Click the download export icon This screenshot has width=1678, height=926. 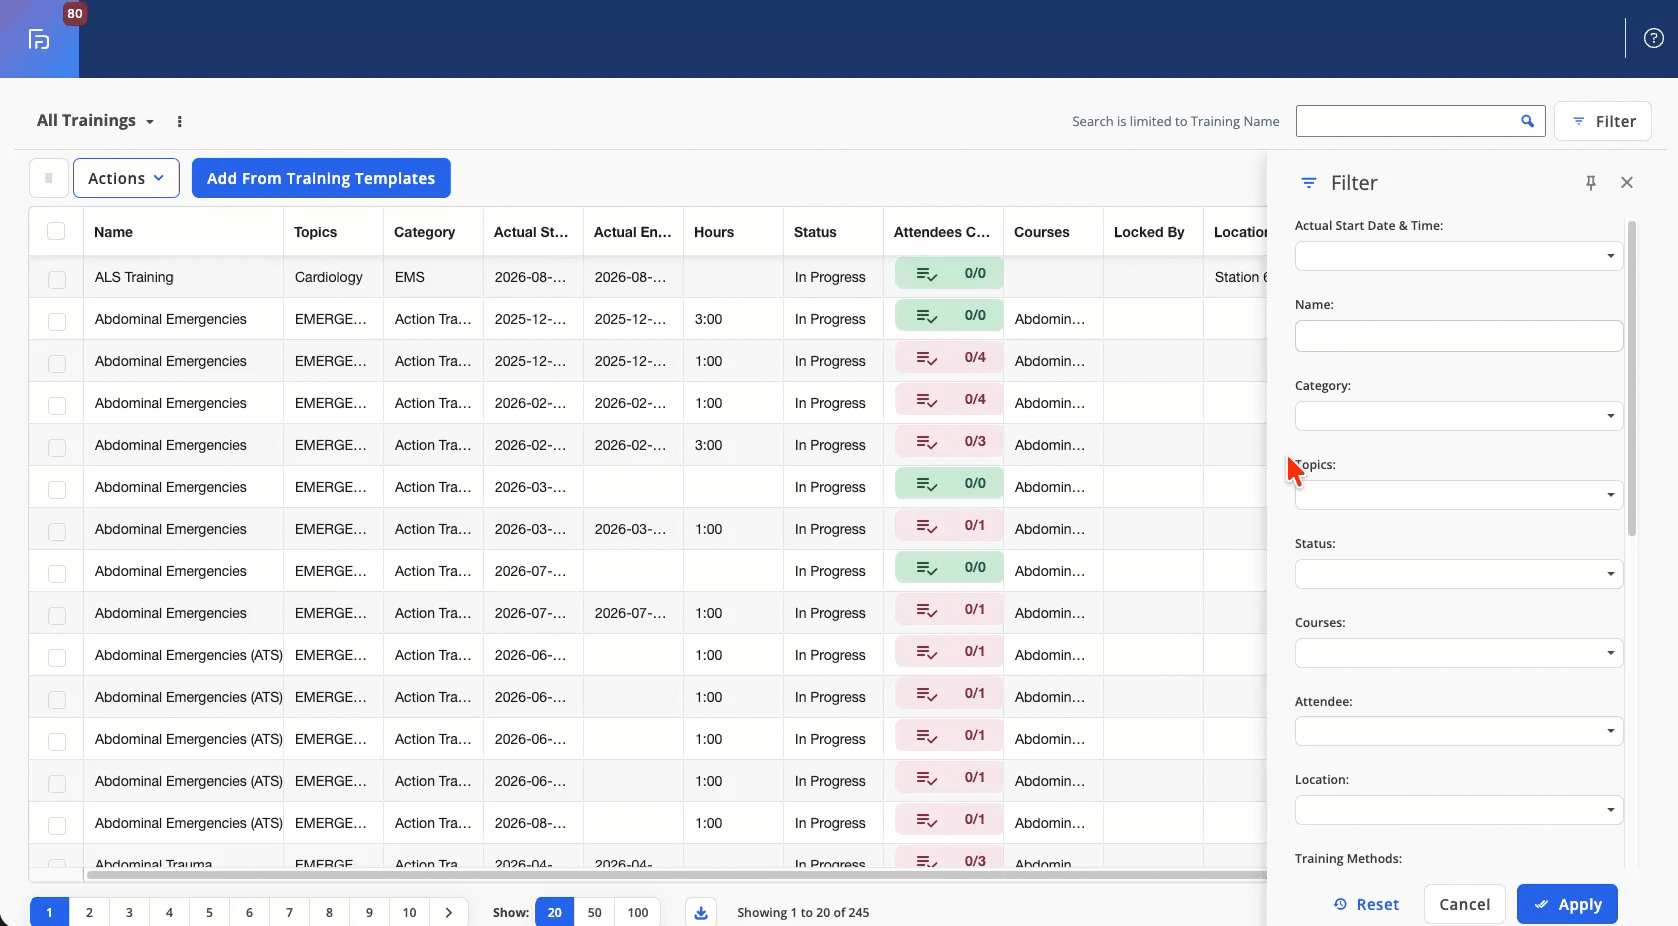[701, 912]
